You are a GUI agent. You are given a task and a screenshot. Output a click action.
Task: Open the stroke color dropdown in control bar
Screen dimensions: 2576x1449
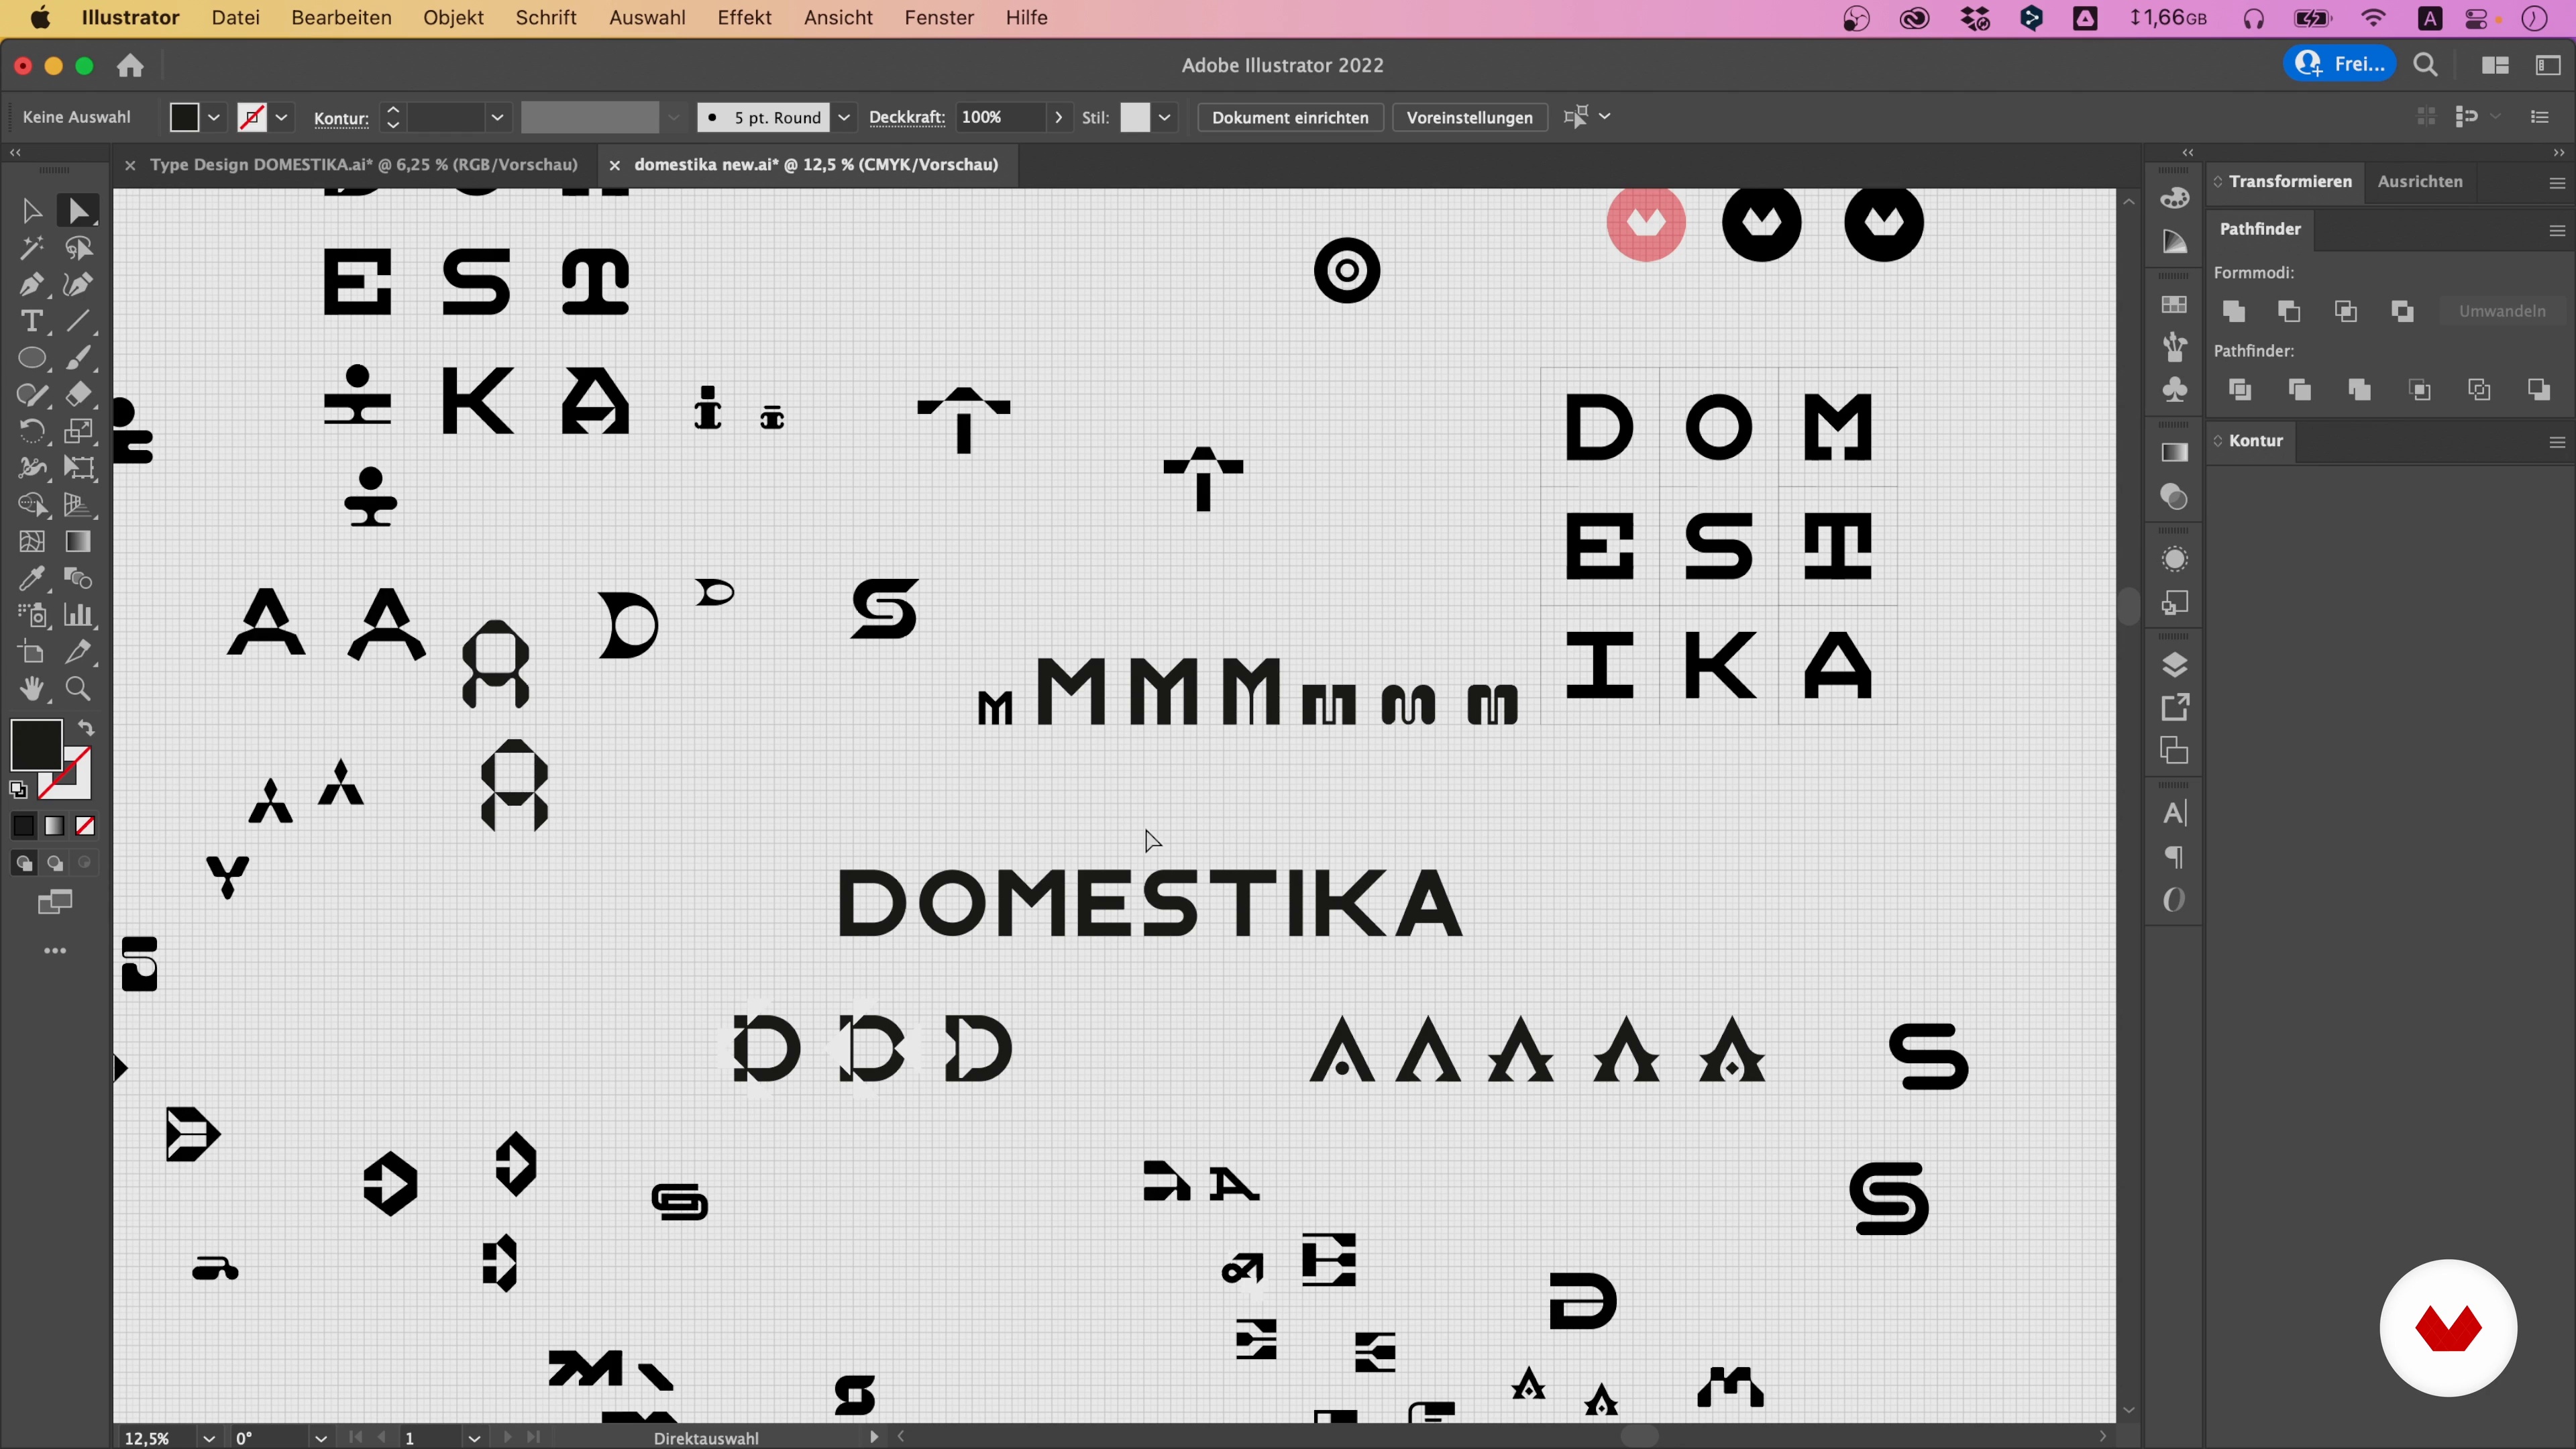coord(282,118)
